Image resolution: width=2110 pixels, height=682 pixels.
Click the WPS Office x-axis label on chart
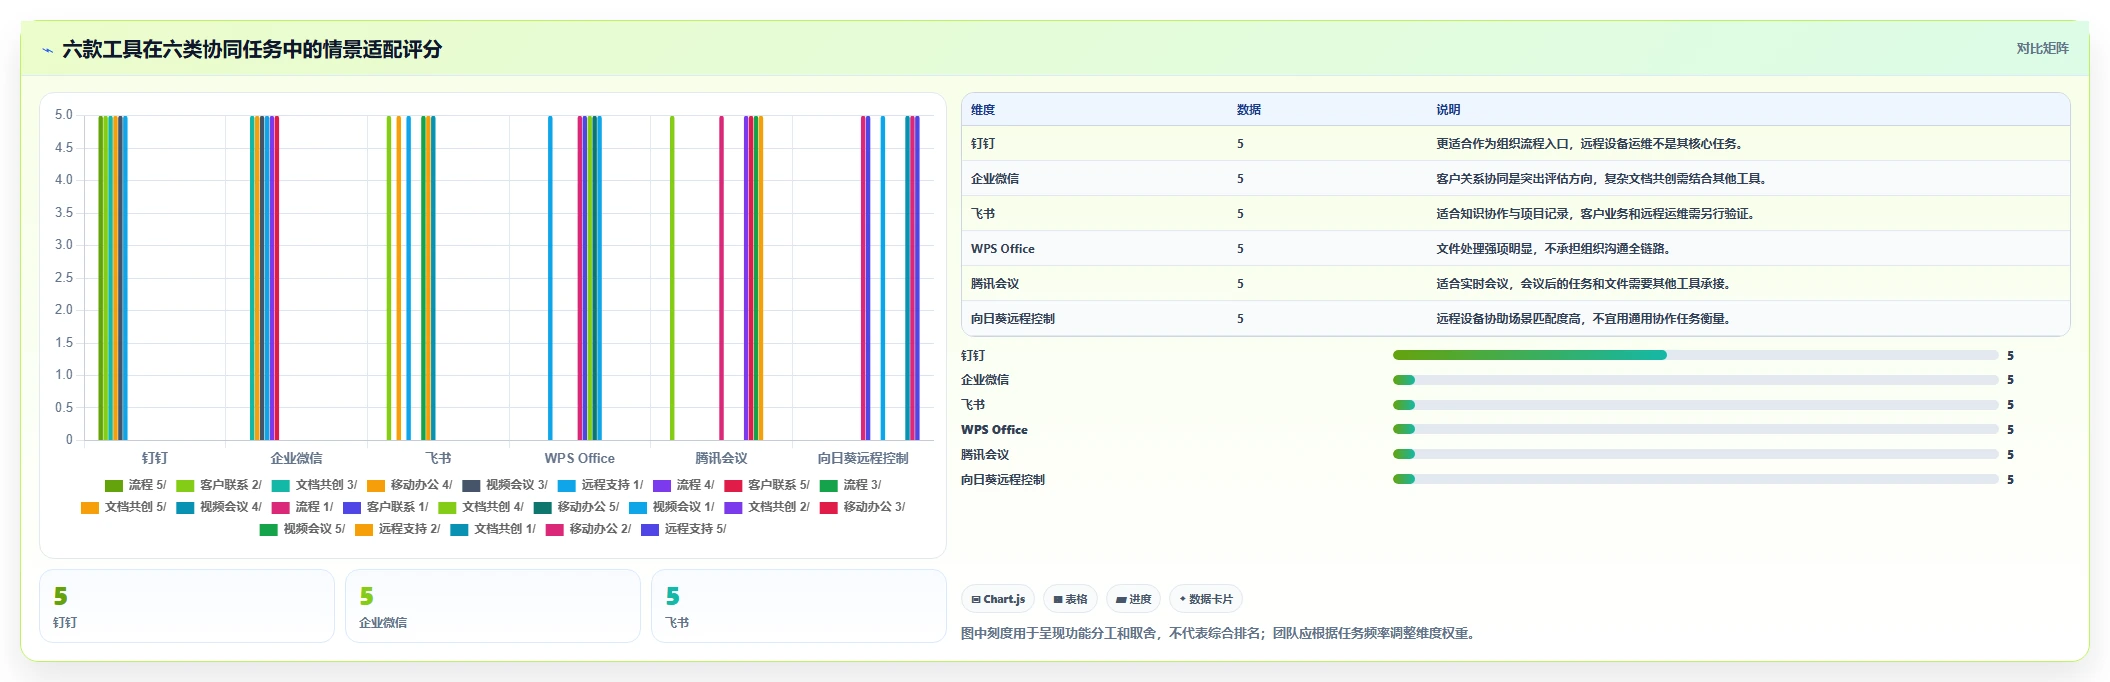coord(580,458)
